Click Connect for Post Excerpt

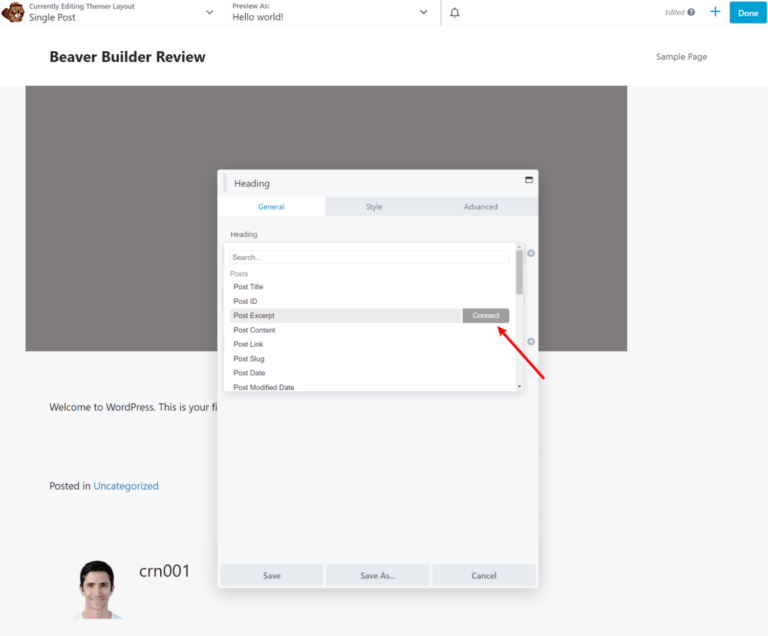(x=486, y=316)
